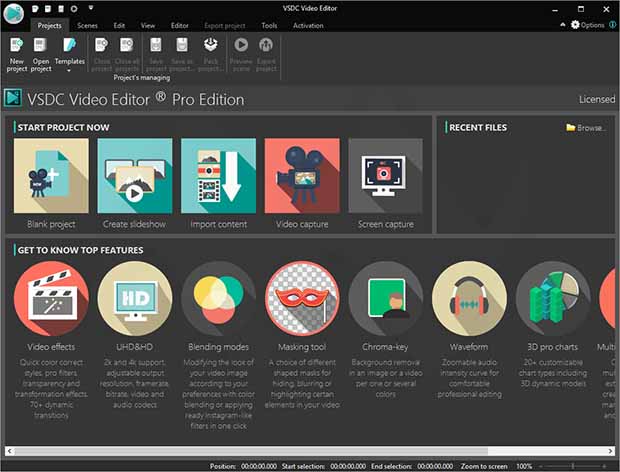
Task: Click the "3D pro charts" caption text
Action: tap(552, 347)
